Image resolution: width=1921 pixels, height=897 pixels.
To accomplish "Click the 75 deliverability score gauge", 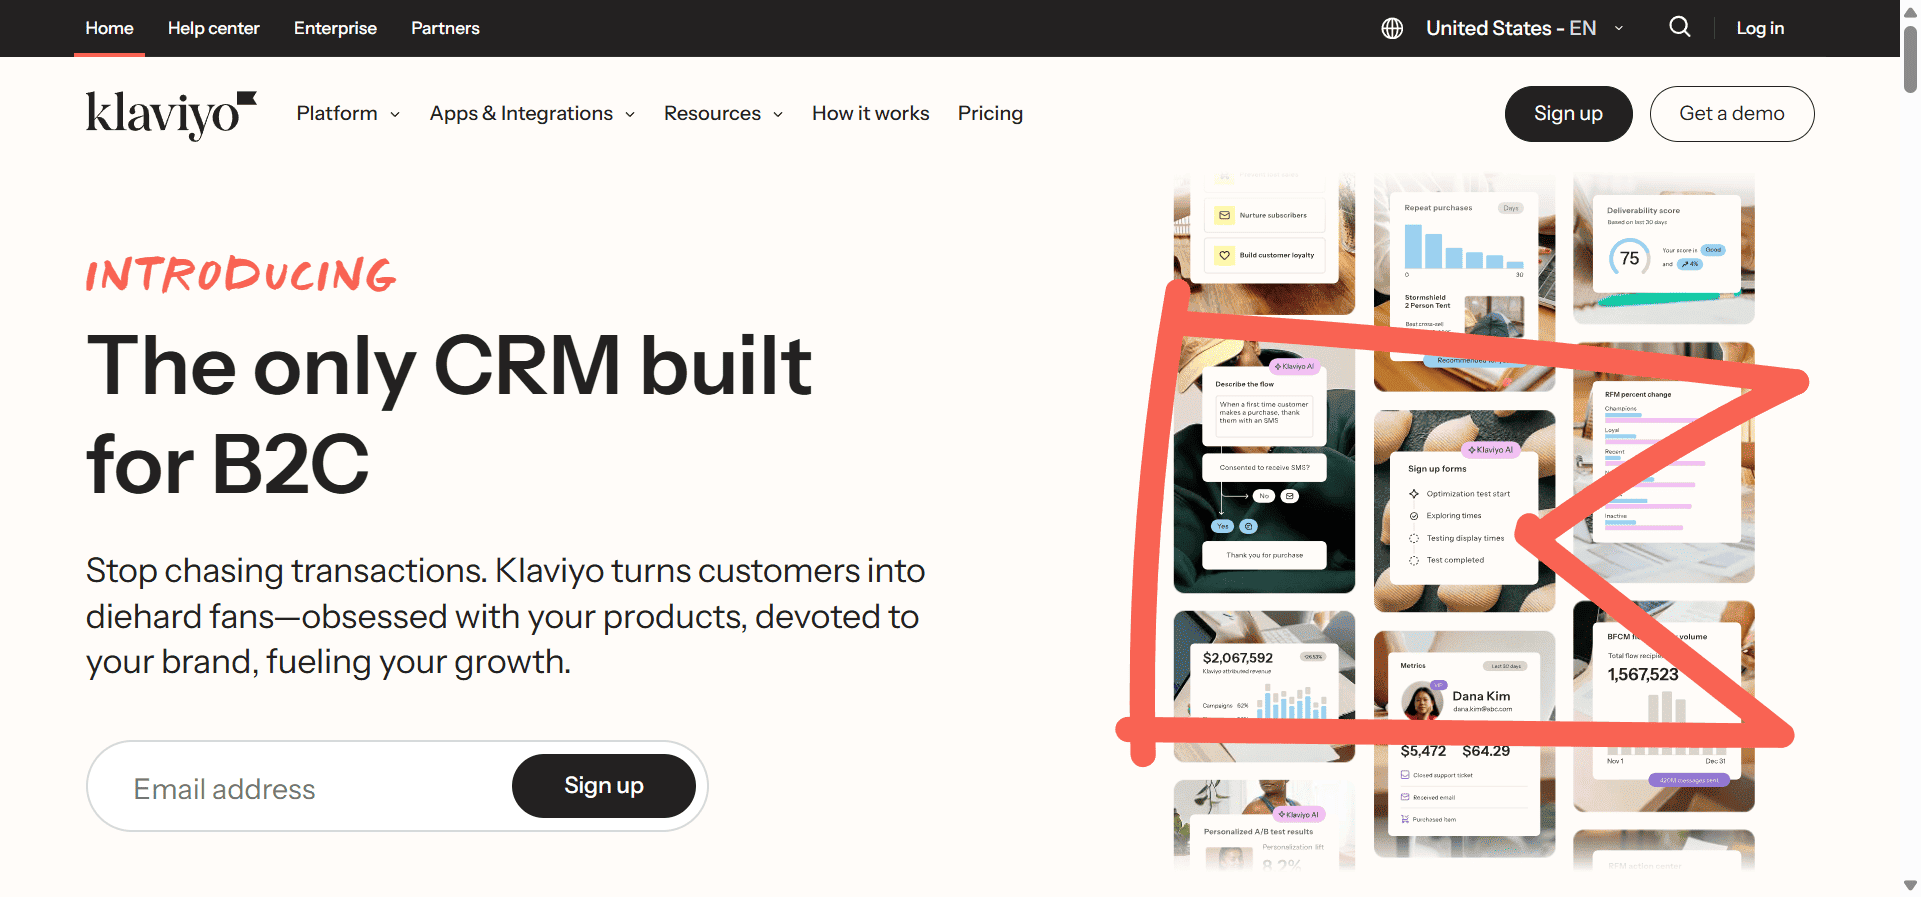I will pos(1629,258).
